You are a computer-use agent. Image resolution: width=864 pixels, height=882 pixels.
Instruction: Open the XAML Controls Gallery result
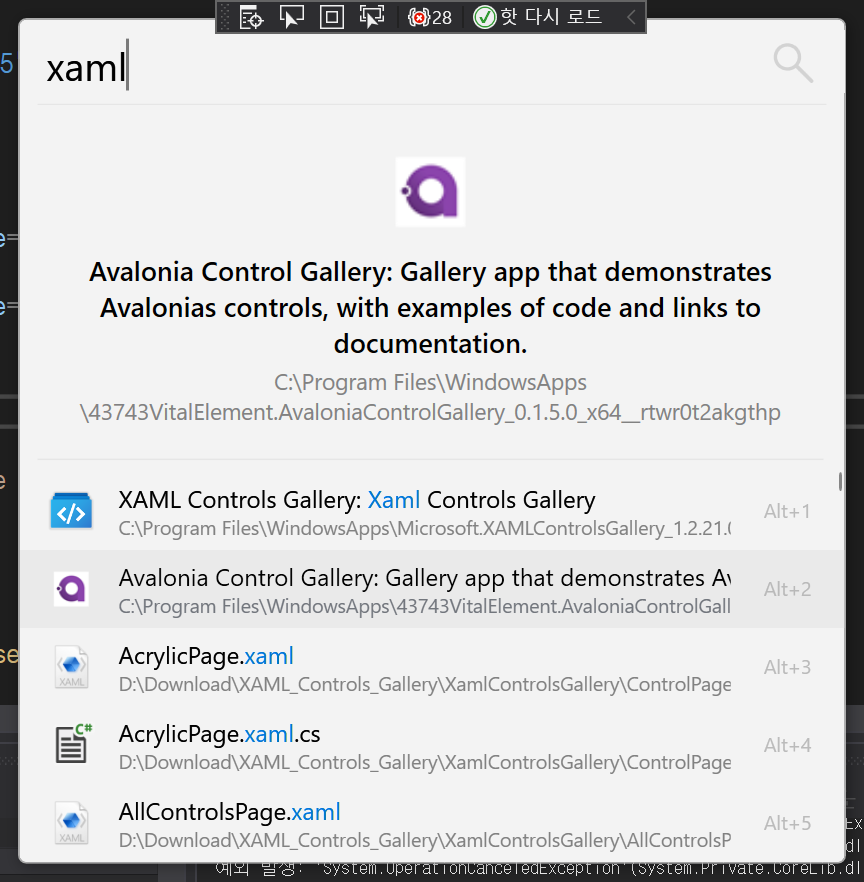click(x=432, y=511)
